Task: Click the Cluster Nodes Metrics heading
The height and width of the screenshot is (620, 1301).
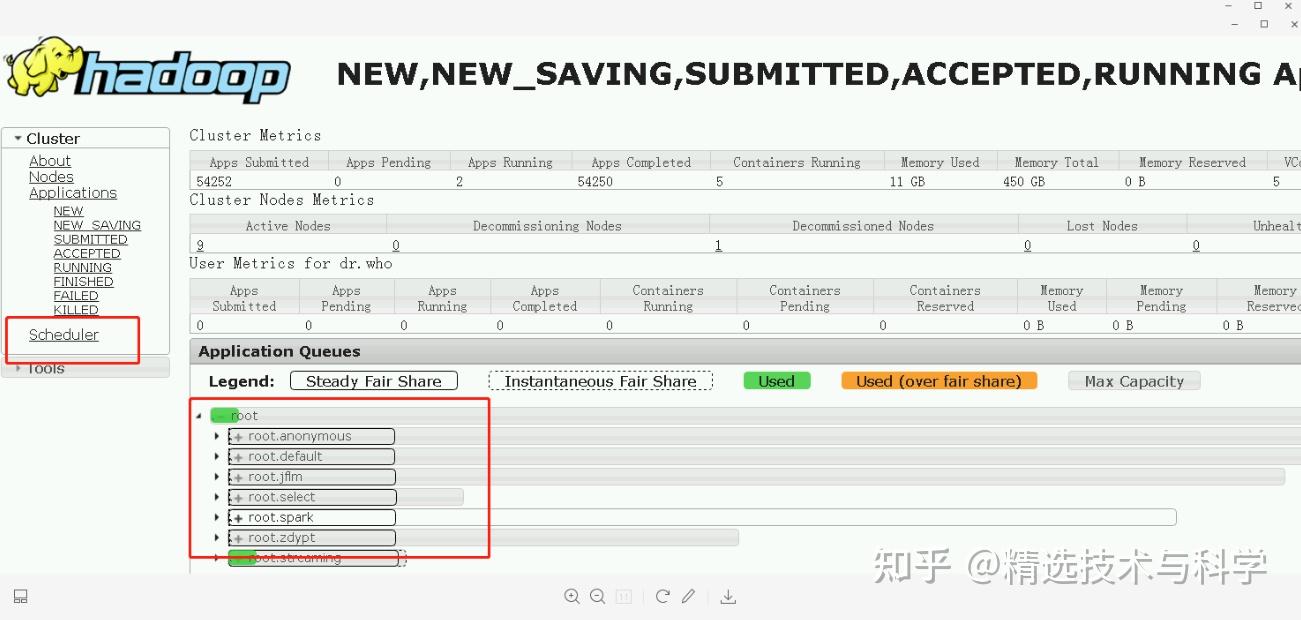Action: 282,199
